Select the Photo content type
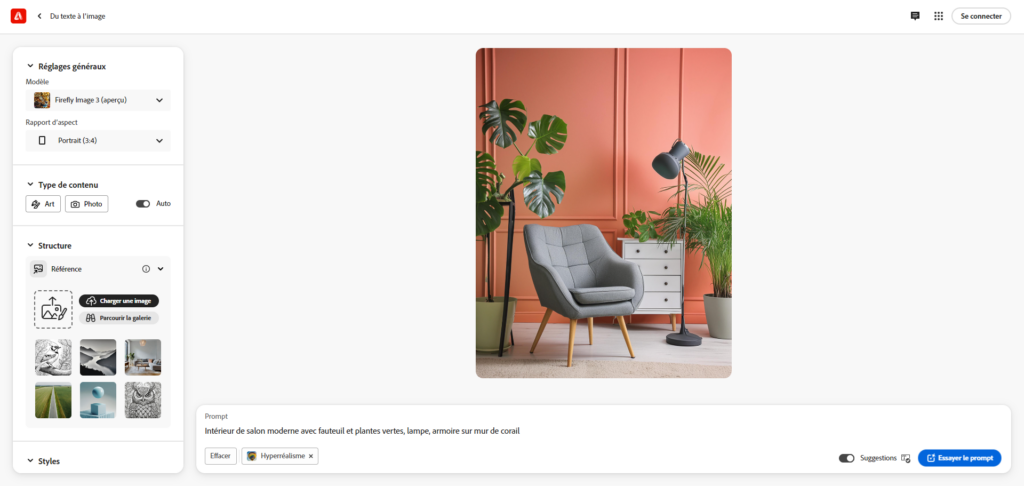The image size is (1024, 486). click(x=87, y=204)
